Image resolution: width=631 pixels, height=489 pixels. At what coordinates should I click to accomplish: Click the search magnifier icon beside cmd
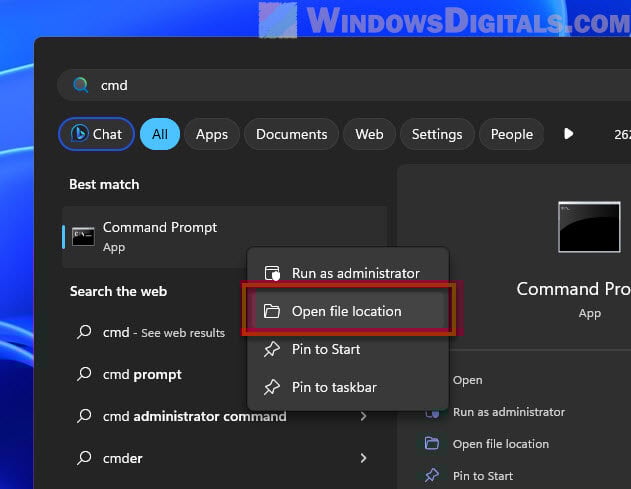pos(80,85)
